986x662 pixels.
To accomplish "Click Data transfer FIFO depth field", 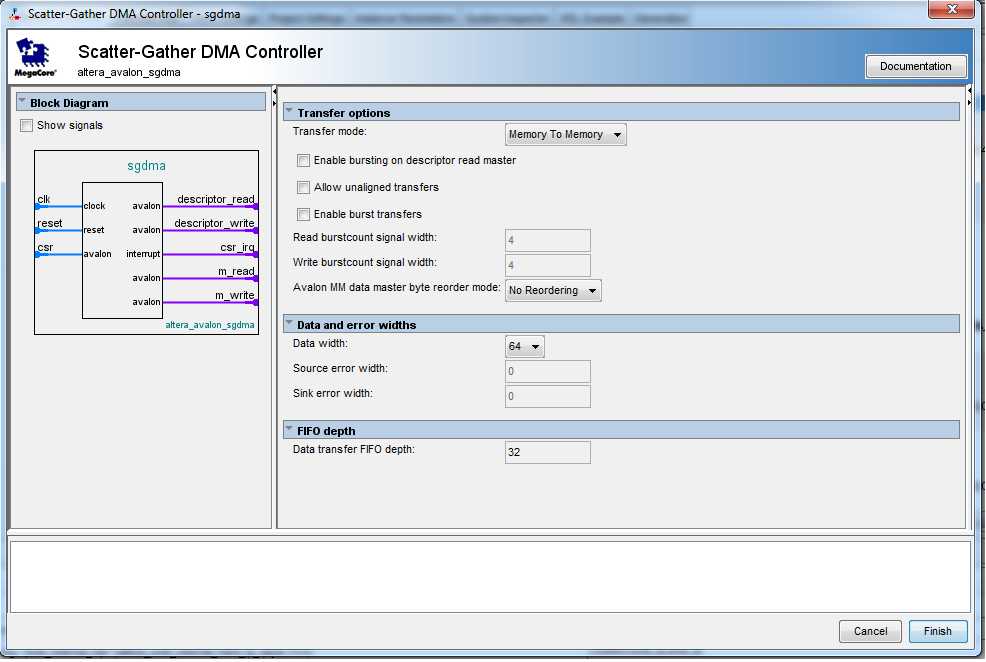I will [547, 452].
